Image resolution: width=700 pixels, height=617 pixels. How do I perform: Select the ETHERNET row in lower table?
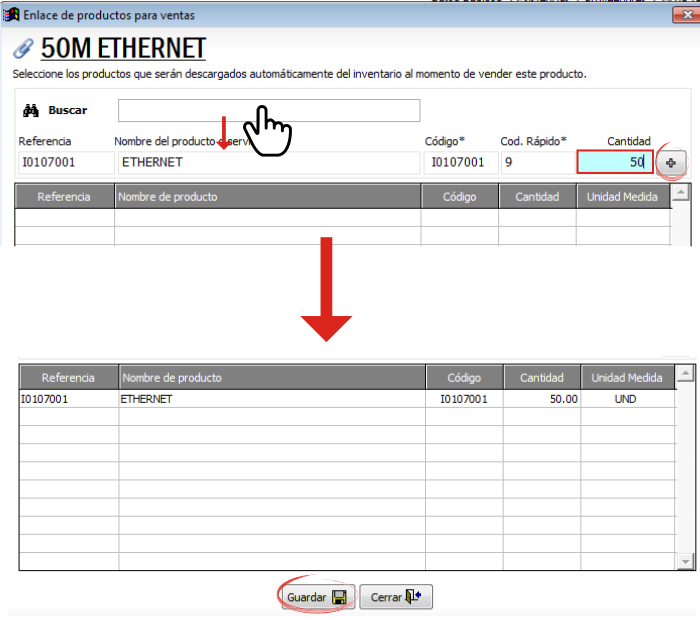coord(347,399)
